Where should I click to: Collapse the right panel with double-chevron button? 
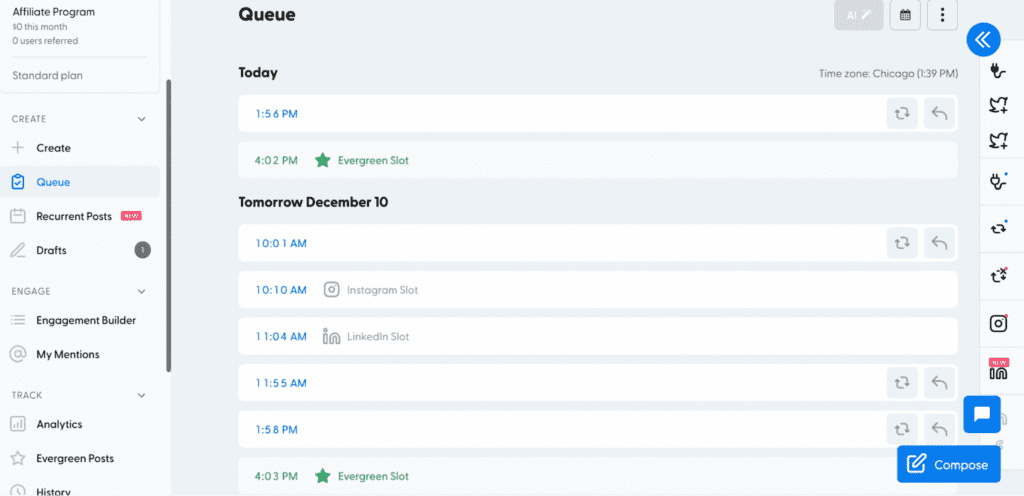coord(983,40)
